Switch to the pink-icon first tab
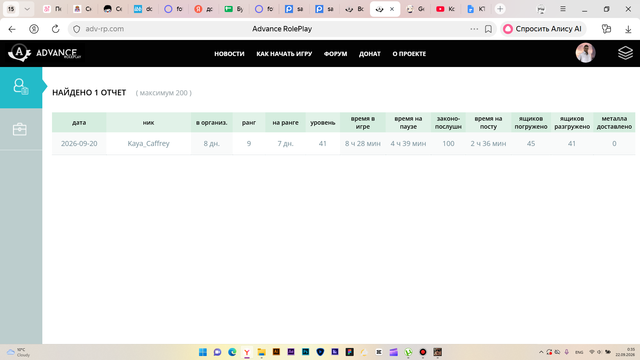 pyautogui.click(x=53, y=9)
